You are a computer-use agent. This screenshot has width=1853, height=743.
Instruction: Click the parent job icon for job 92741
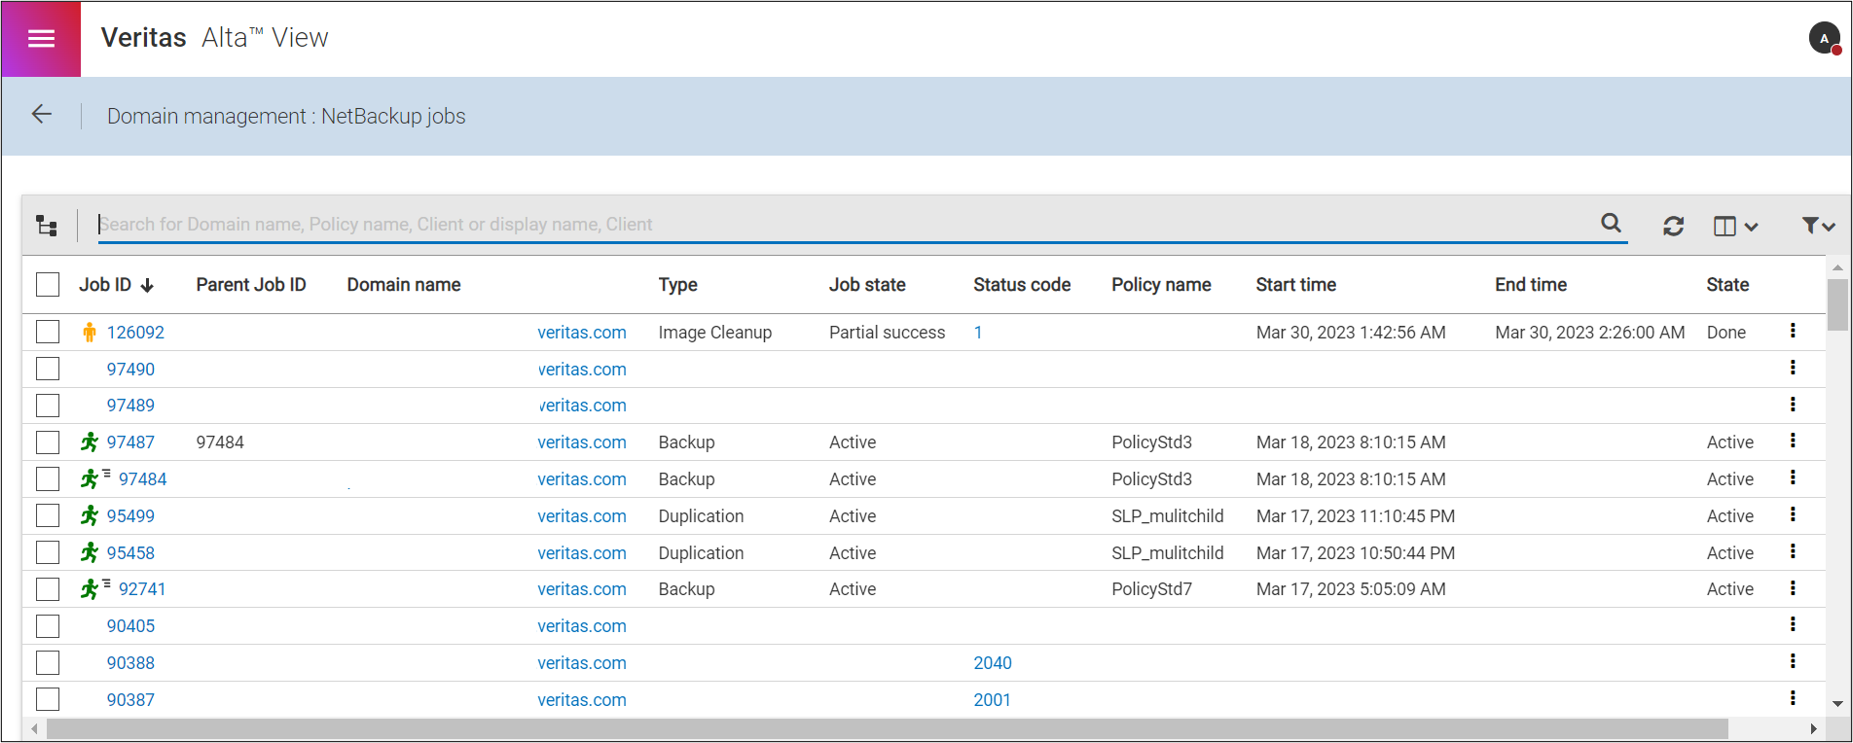pyautogui.click(x=95, y=589)
